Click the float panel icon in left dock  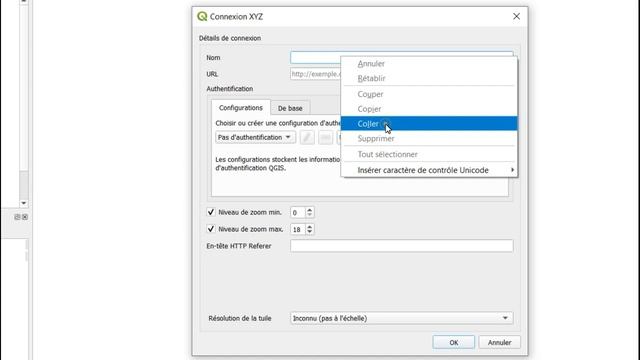[x=17, y=217]
